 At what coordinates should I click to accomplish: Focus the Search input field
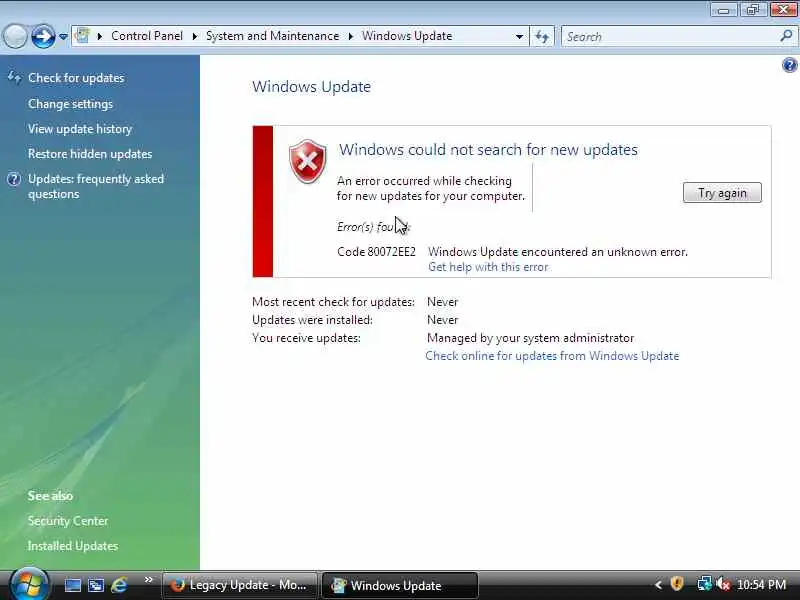pyautogui.click(x=671, y=37)
